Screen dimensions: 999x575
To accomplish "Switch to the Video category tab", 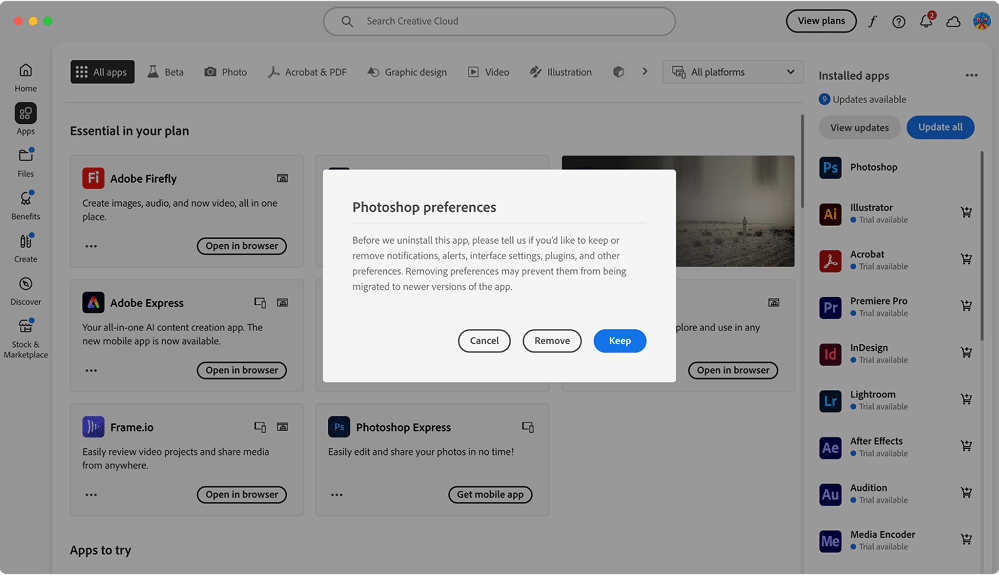I will pos(489,72).
